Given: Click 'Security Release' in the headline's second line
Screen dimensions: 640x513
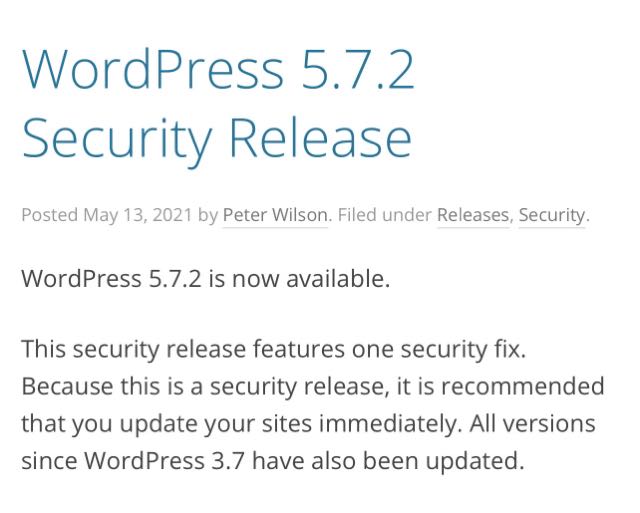Looking at the screenshot, I should click(217, 138).
